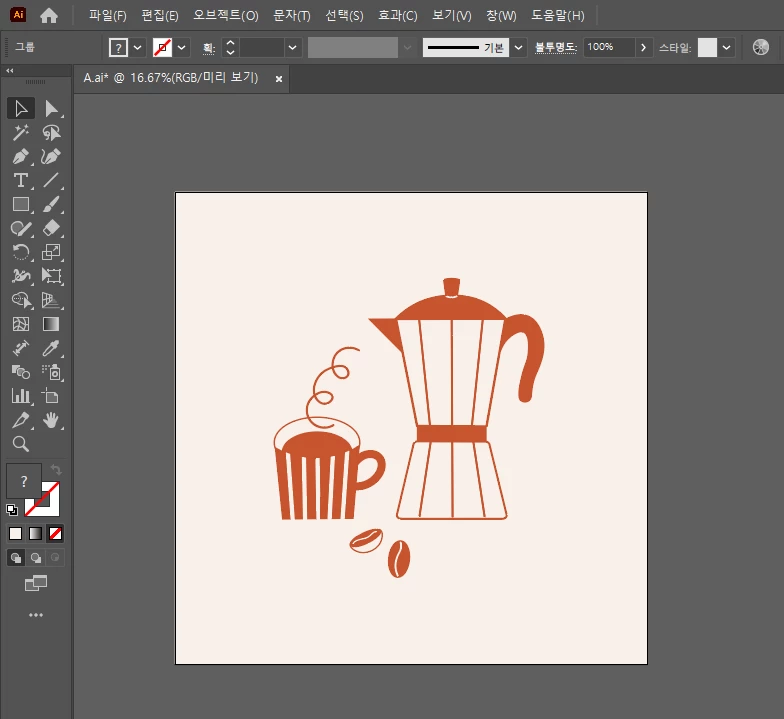Viewport: 784px width, 719px height.
Task: Switch paint mode to Gradient
Action: tap(35, 533)
